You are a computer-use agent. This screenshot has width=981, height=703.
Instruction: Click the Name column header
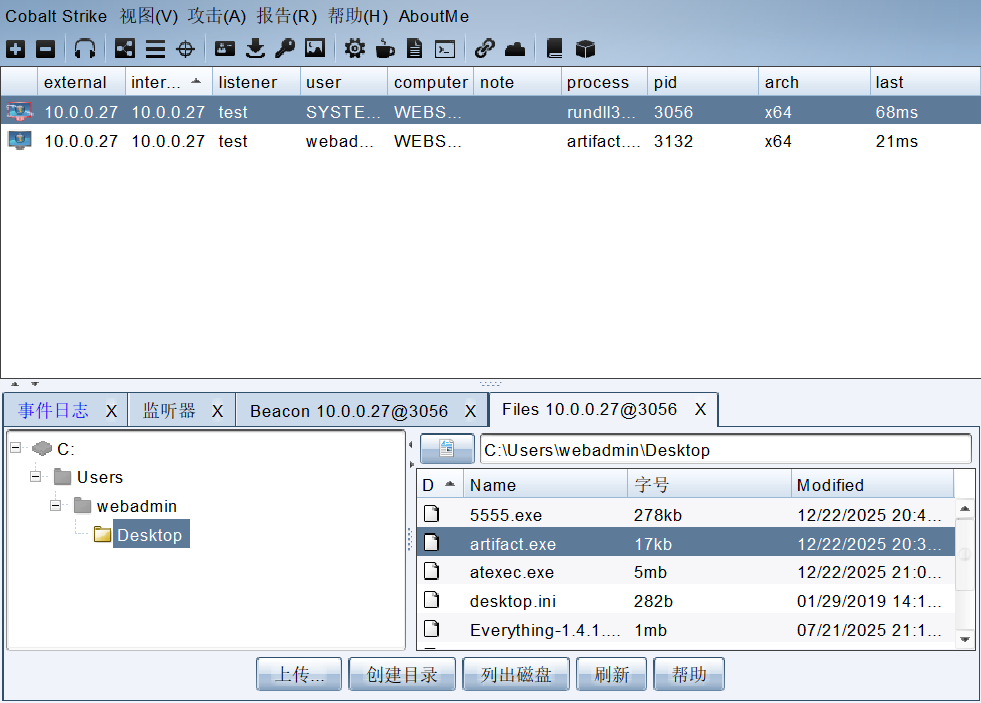pos(546,485)
